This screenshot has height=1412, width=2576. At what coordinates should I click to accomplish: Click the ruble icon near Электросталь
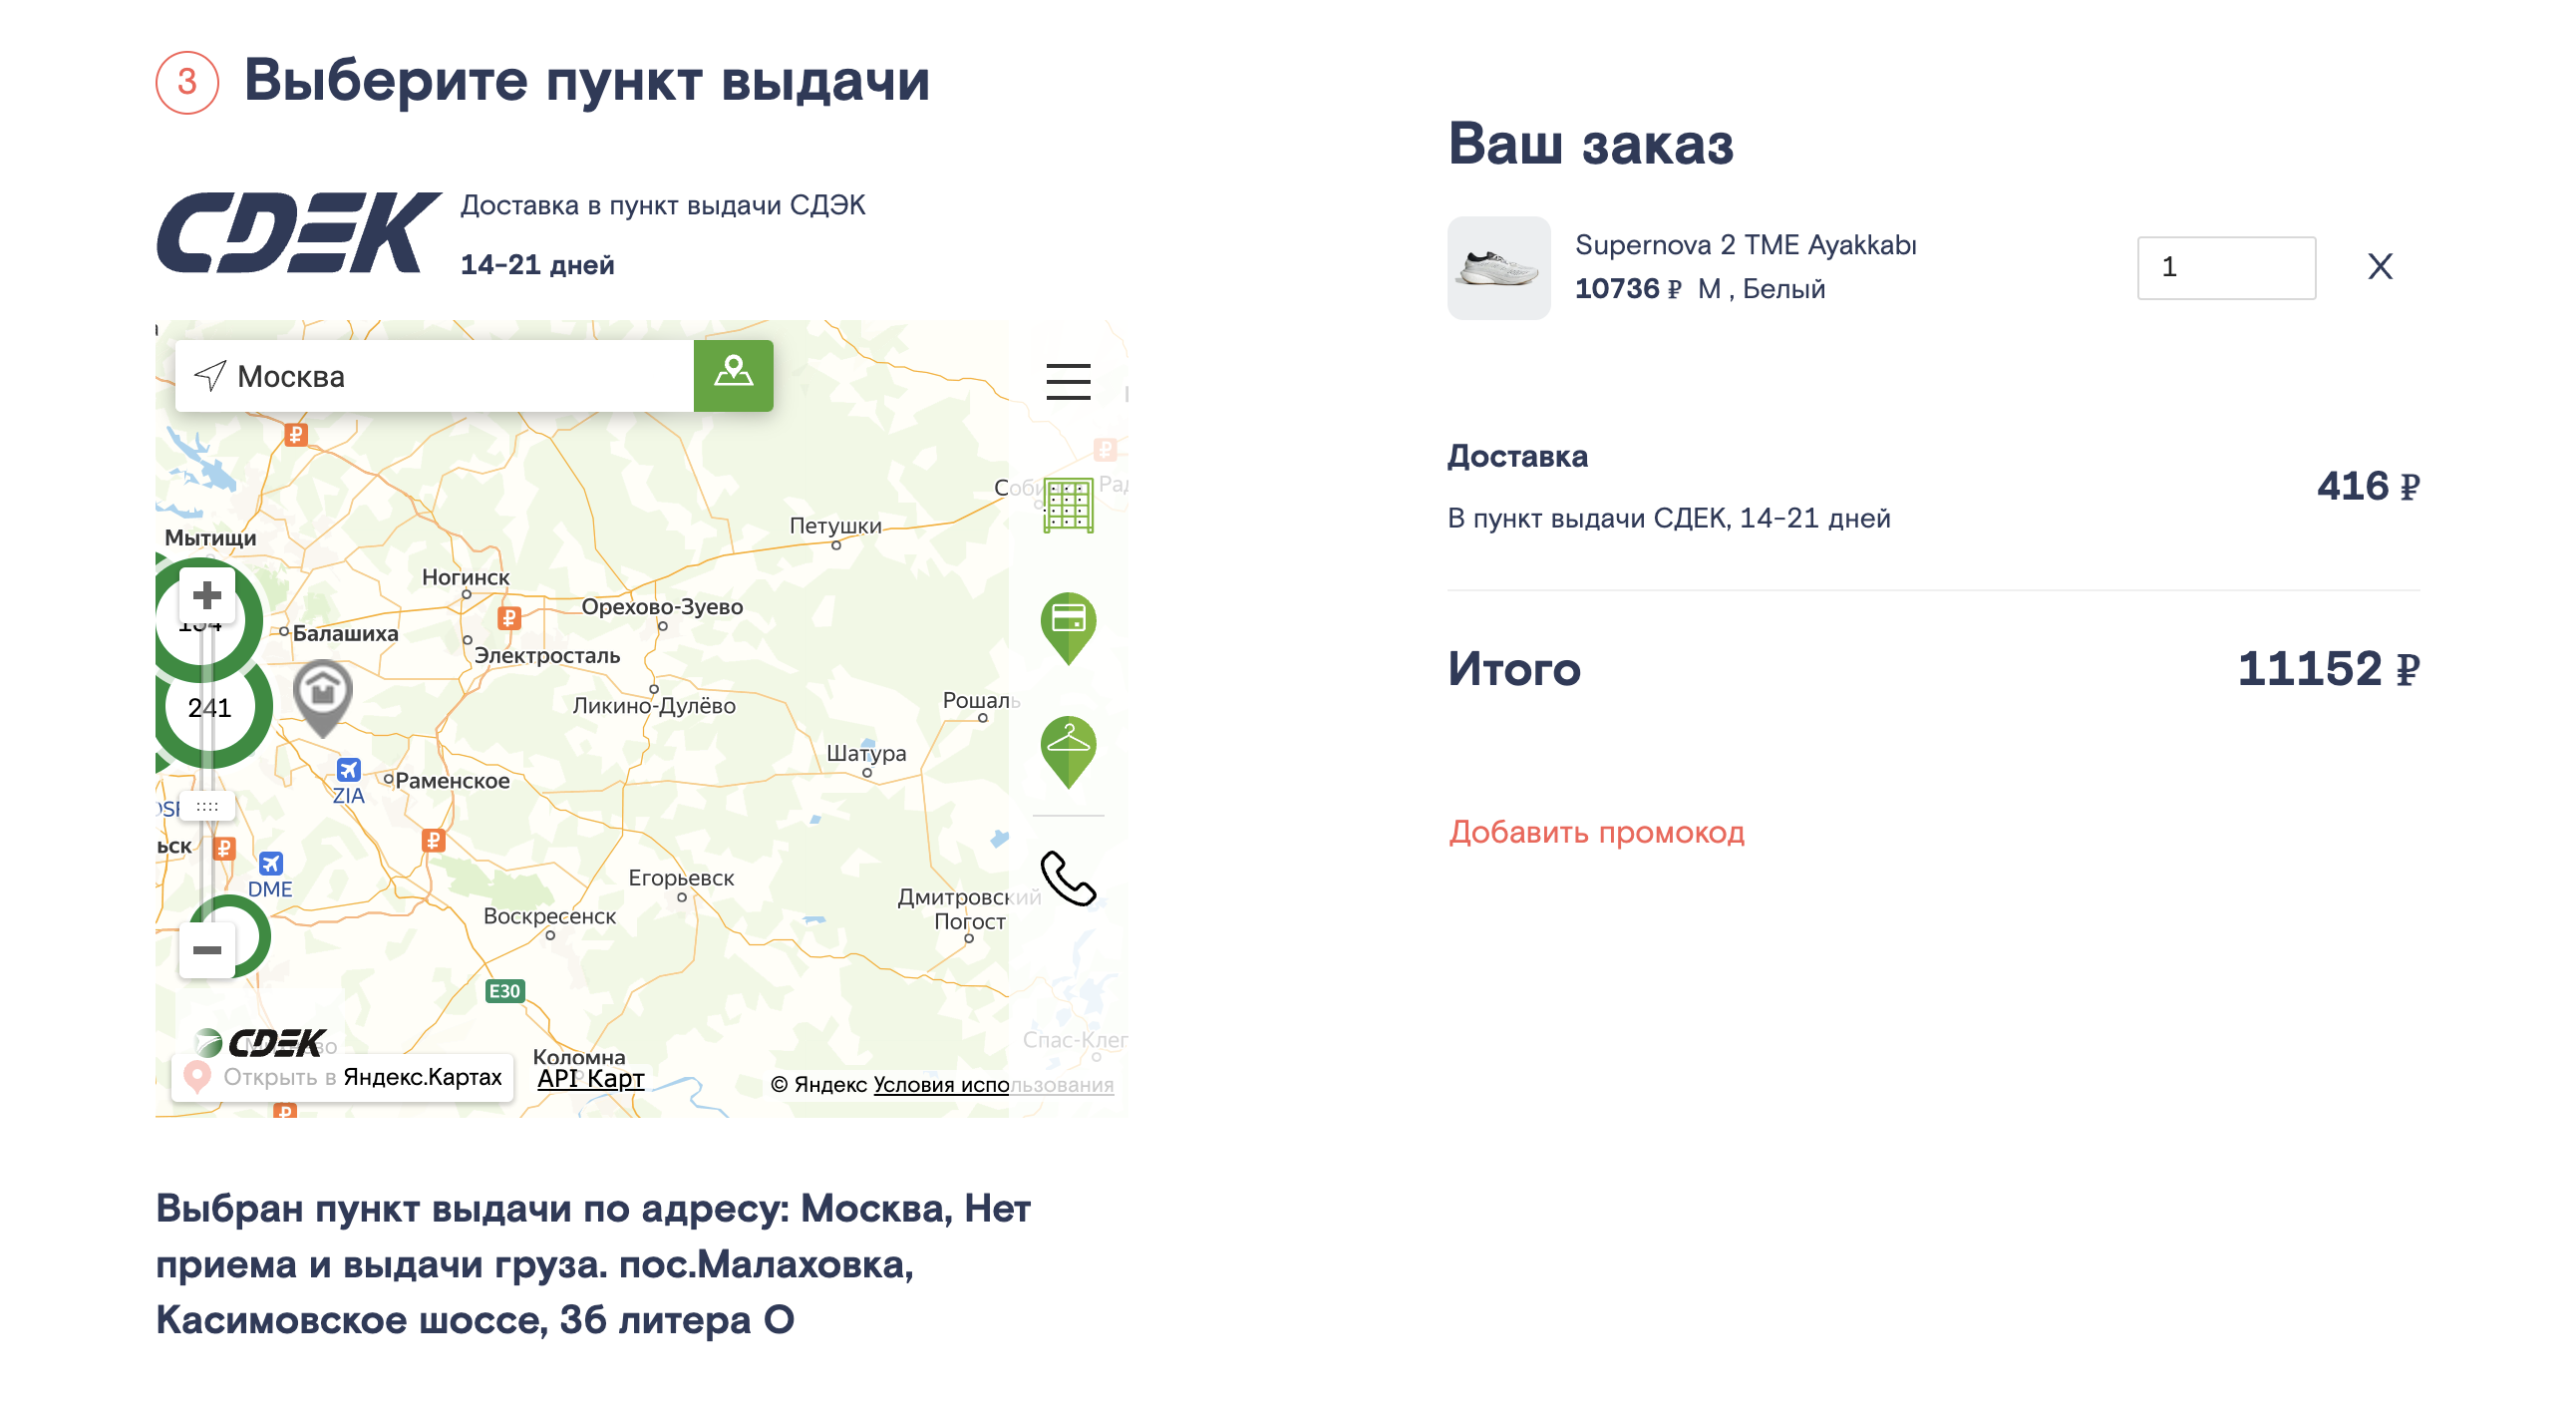pos(509,618)
